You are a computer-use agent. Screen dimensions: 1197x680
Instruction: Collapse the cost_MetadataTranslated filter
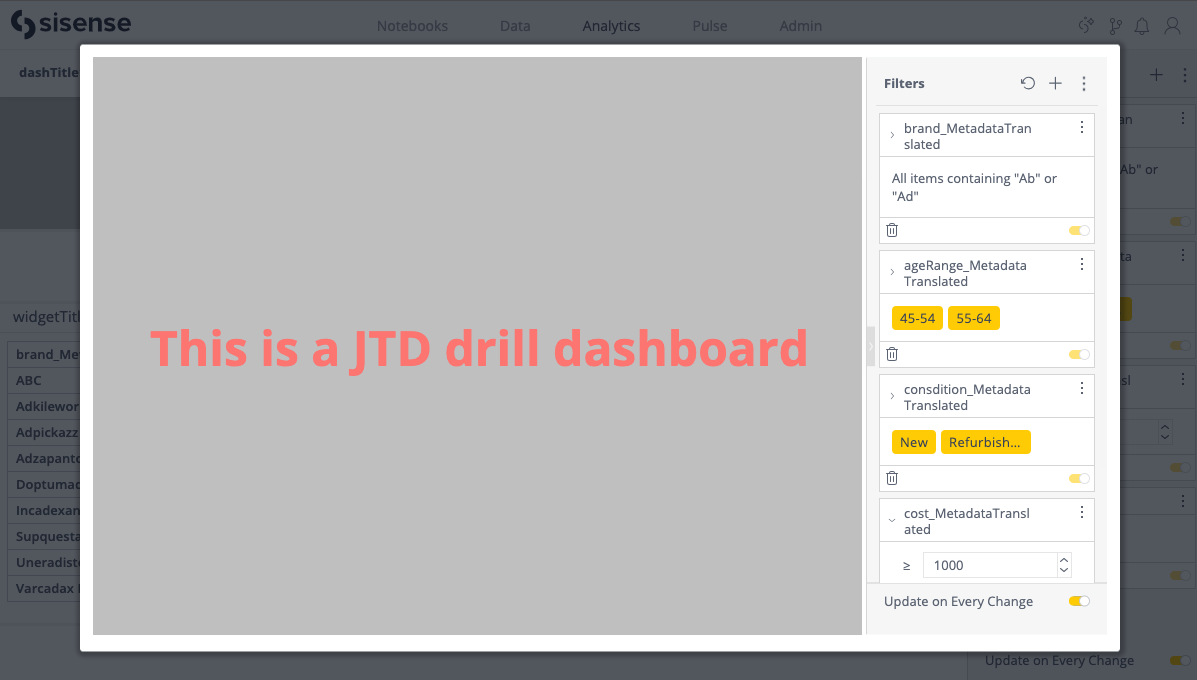click(x=893, y=520)
